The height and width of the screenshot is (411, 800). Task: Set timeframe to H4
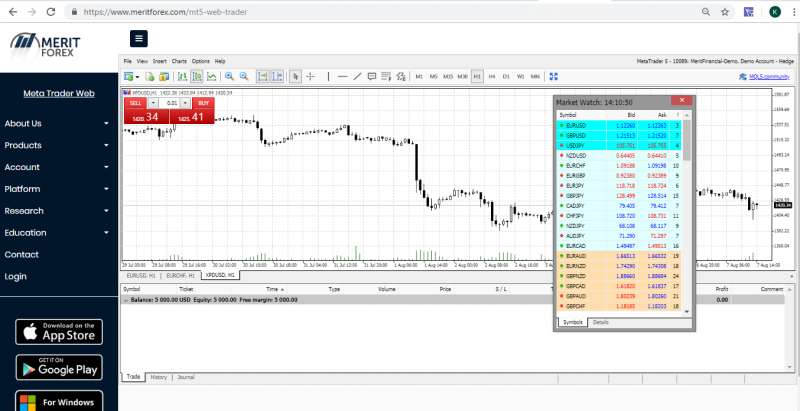pos(492,76)
